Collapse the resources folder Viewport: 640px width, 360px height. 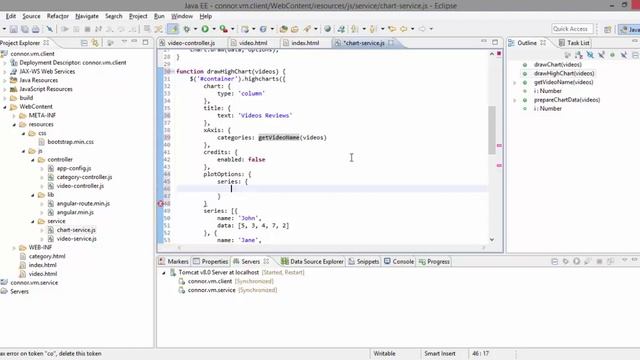tap(14, 124)
